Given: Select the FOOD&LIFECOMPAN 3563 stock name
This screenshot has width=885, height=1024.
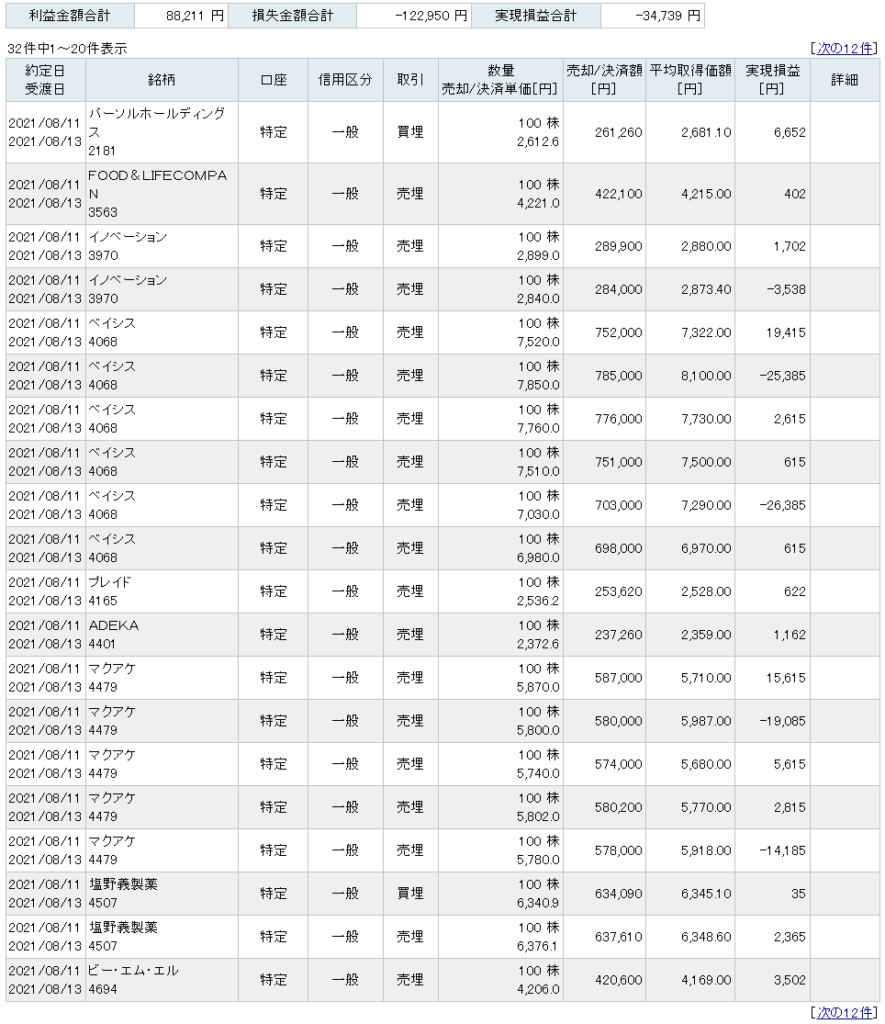Looking at the screenshot, I should click(x=157, y=194).
